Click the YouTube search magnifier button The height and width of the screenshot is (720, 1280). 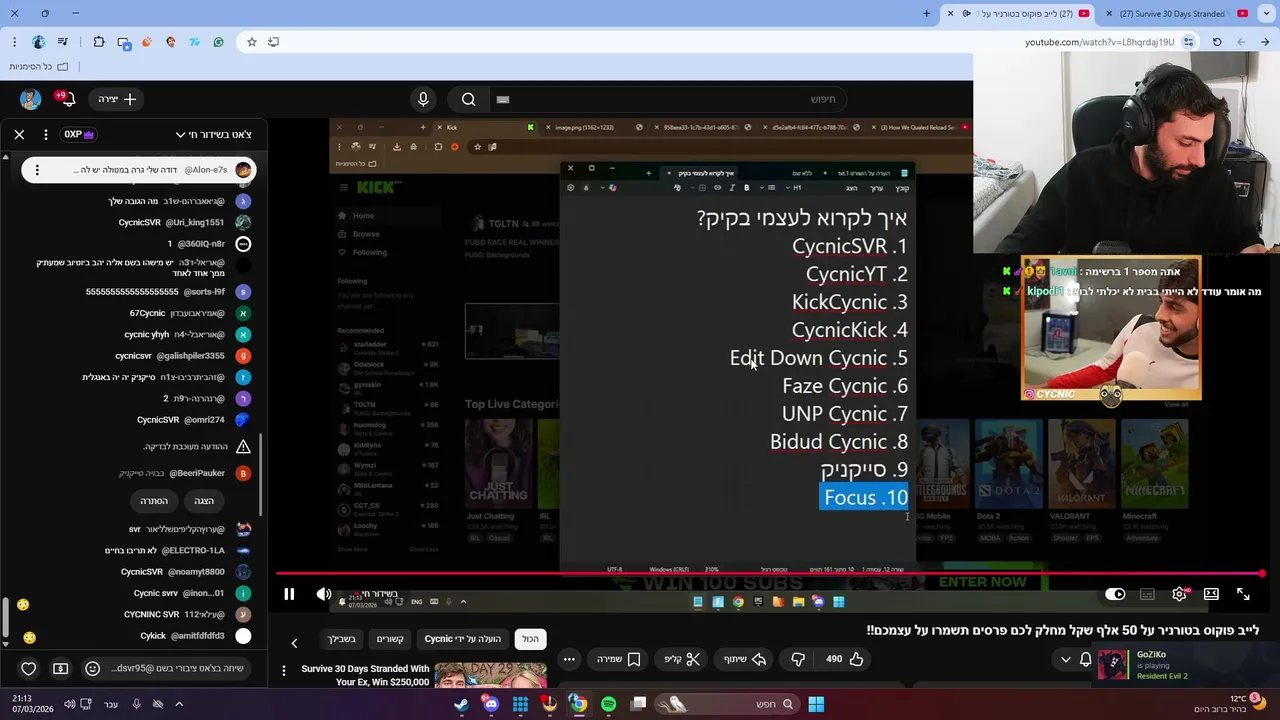[x=468, y=99]
